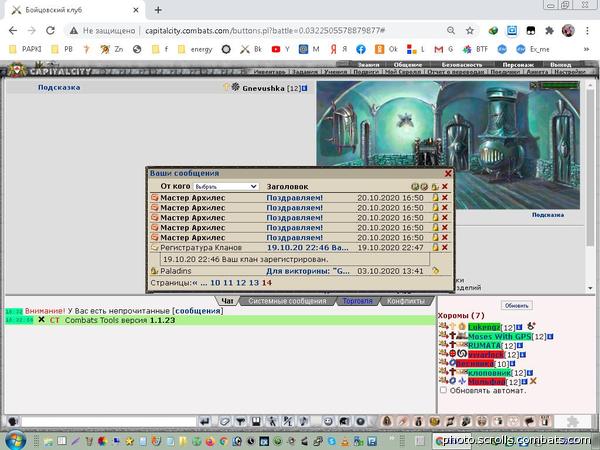Switch to Системные сообщения tab

(x=287, y=301)
